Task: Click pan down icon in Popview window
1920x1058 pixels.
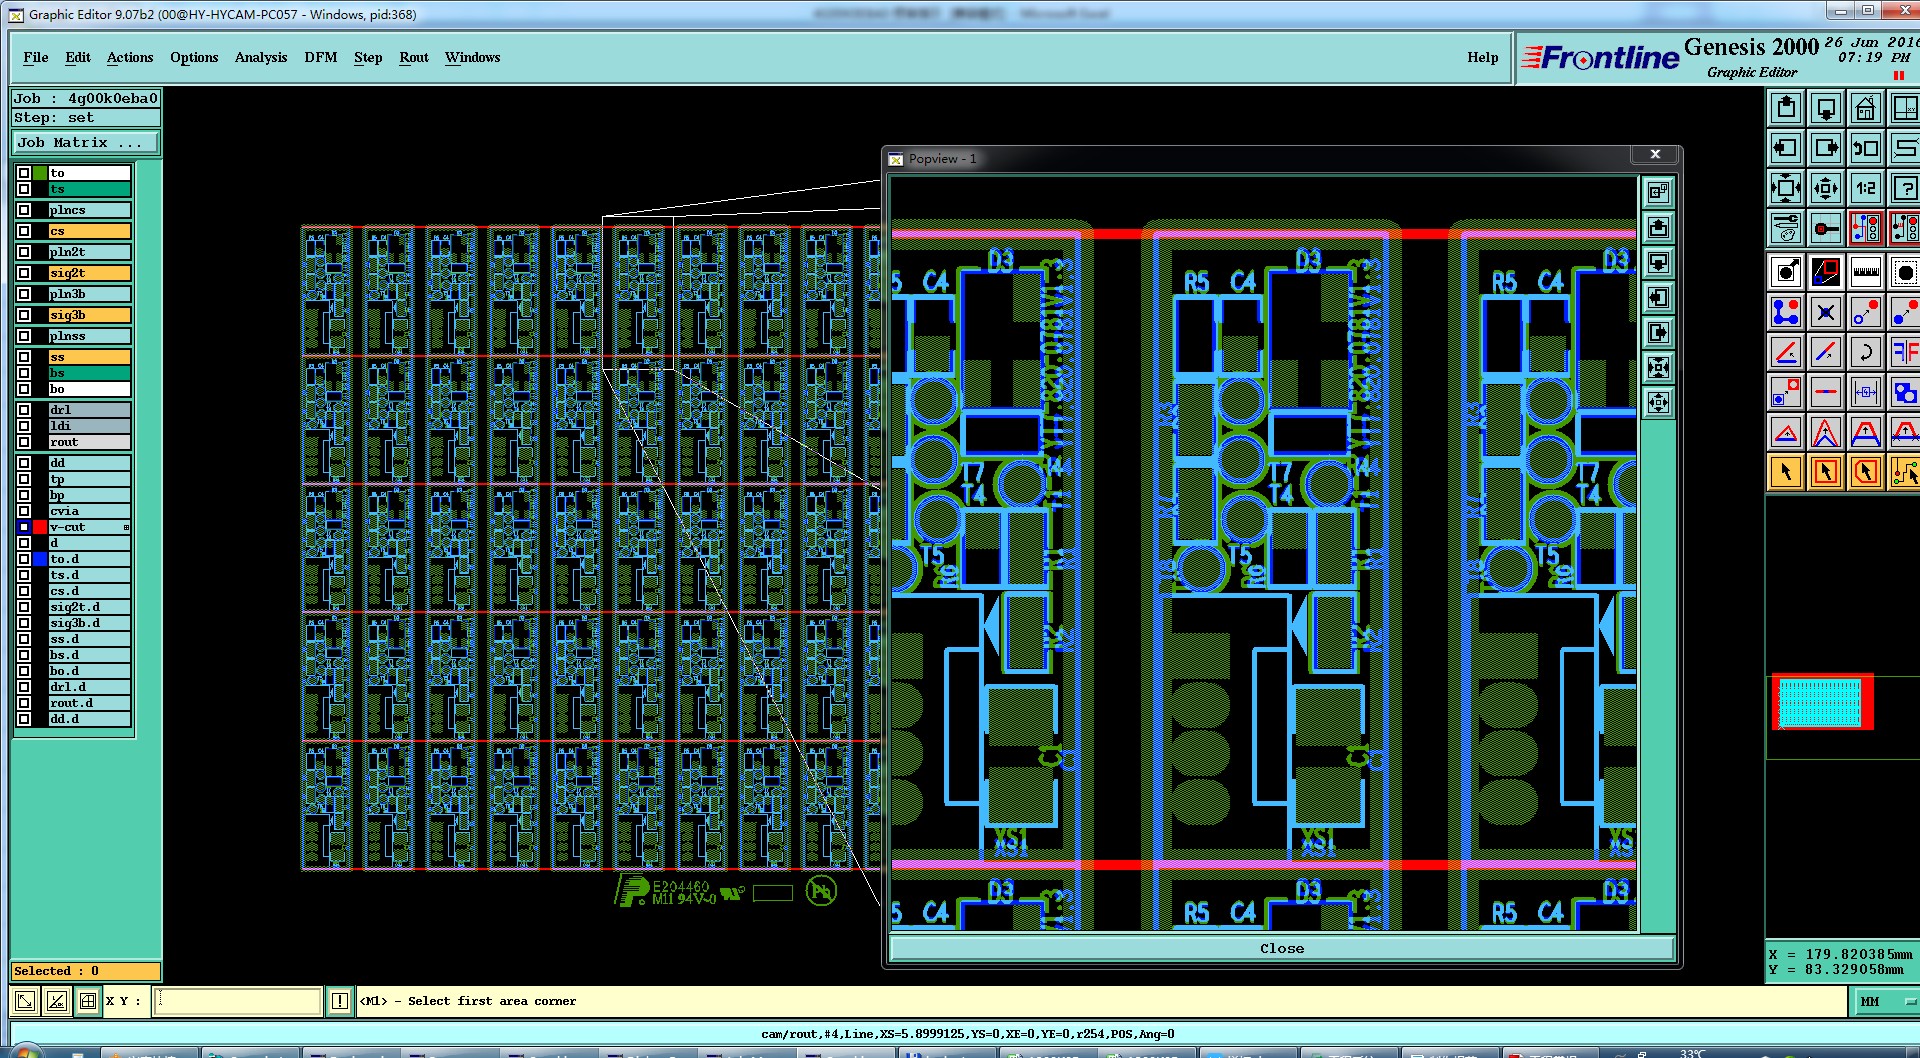Action: pyautogui.click(x=1659, y=262)
